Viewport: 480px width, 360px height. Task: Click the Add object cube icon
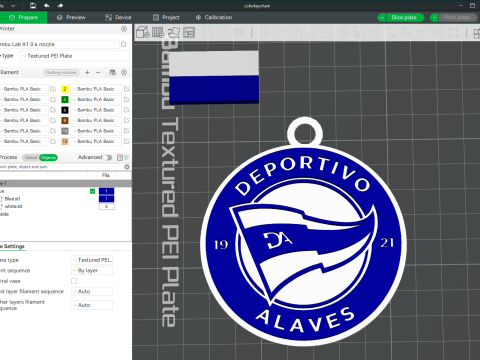(143, 32)
